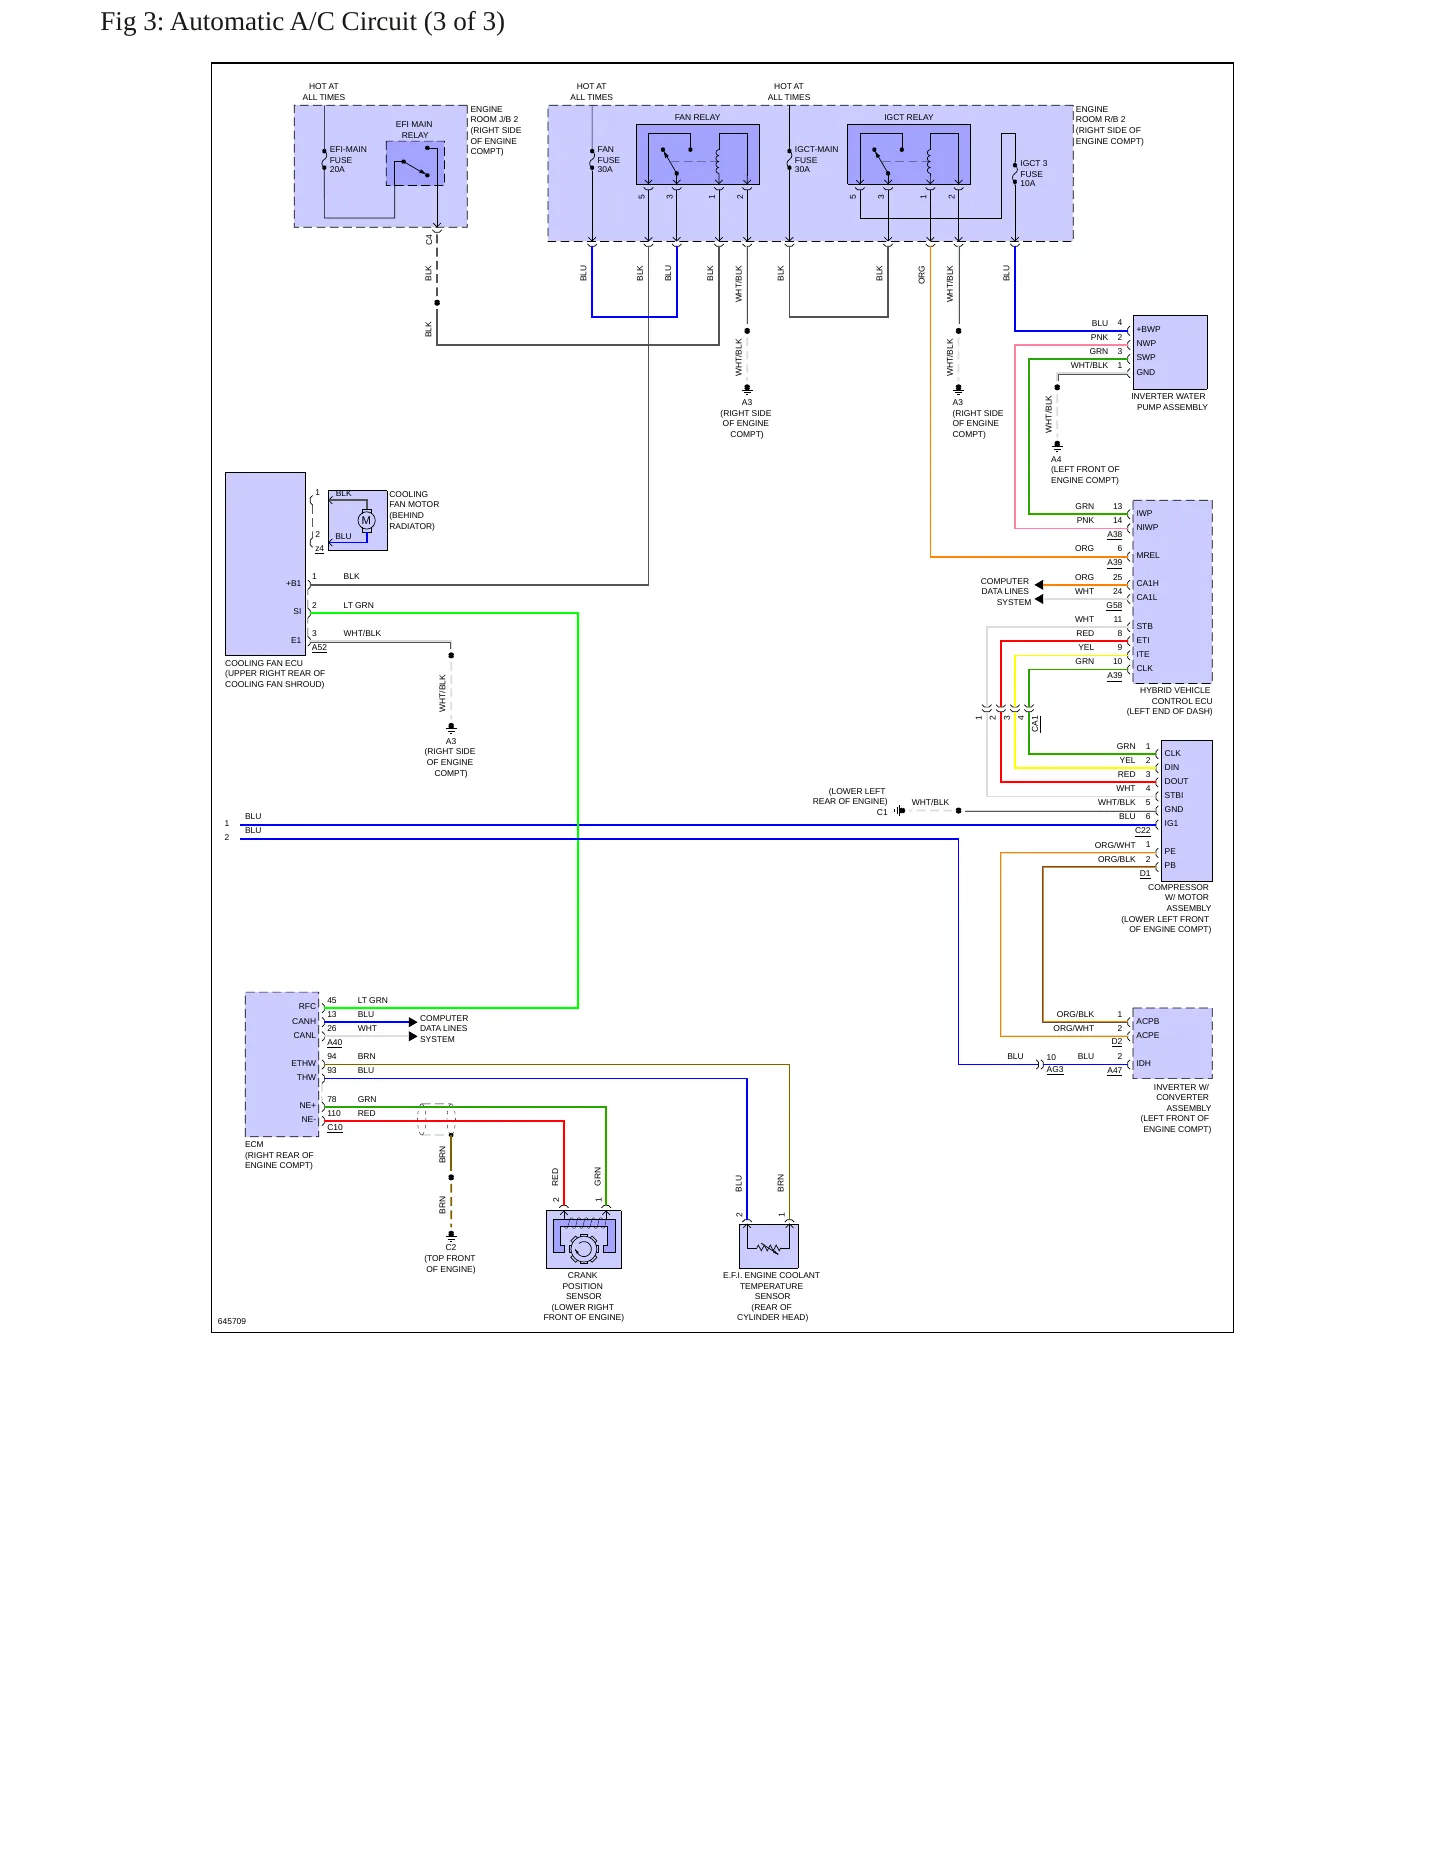Screen dimensions: 1445x1870
Task: Click the 'CANH' terminal on the ECM
Action: click(x=304, y=1021)
